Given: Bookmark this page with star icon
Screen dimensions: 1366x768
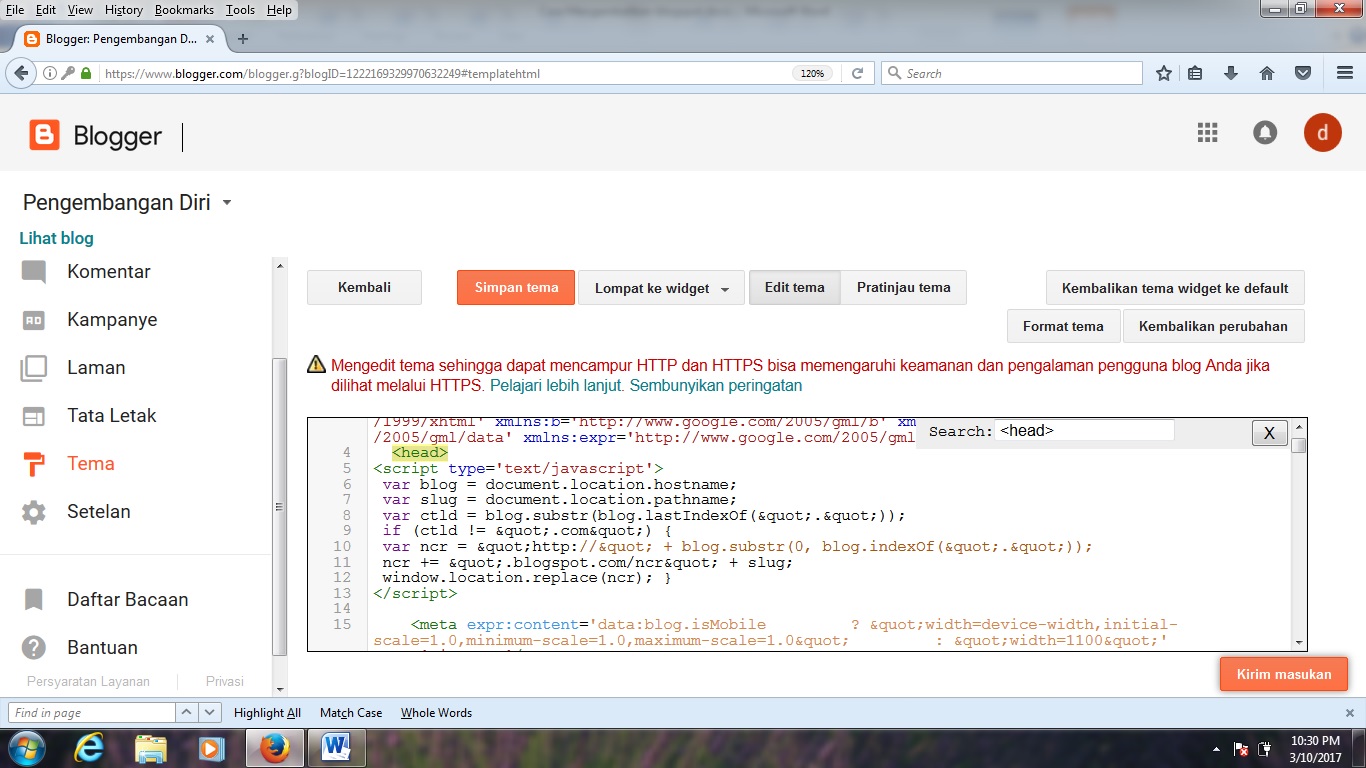Looking at the screenshot, I should tap(1164, 73).
